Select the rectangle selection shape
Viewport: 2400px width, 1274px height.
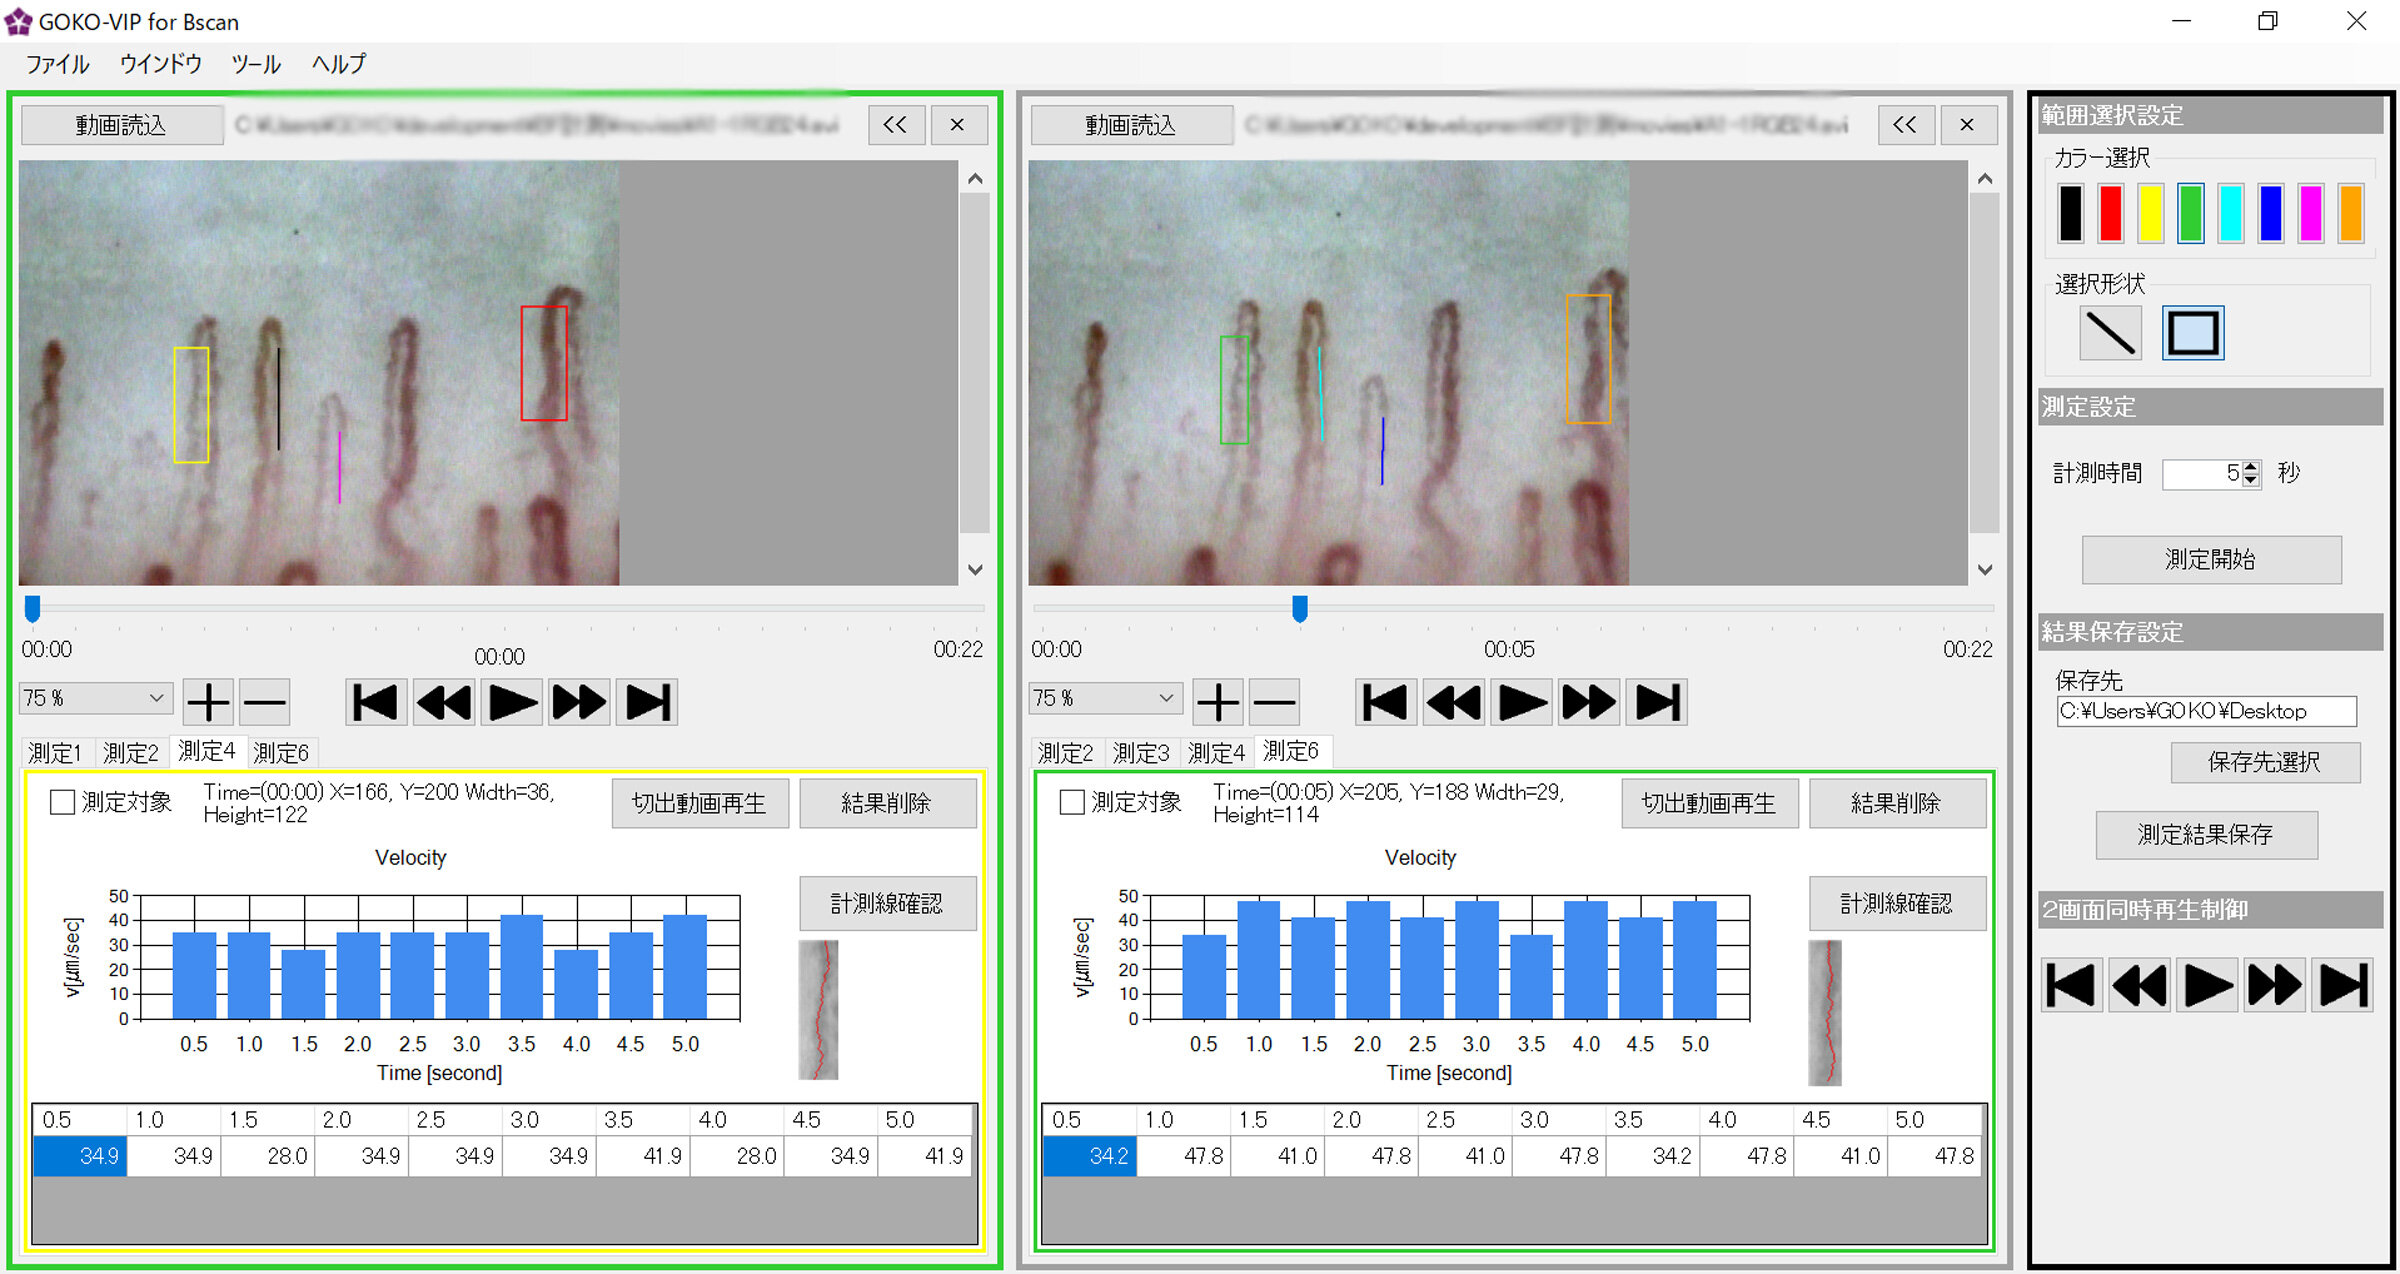pyautogui.click(x=2193, y=333)
